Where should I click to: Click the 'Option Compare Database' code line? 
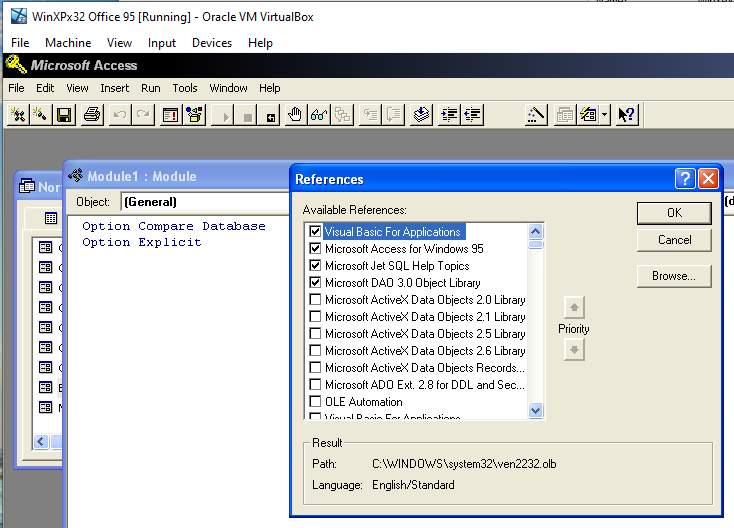(174, 226)
